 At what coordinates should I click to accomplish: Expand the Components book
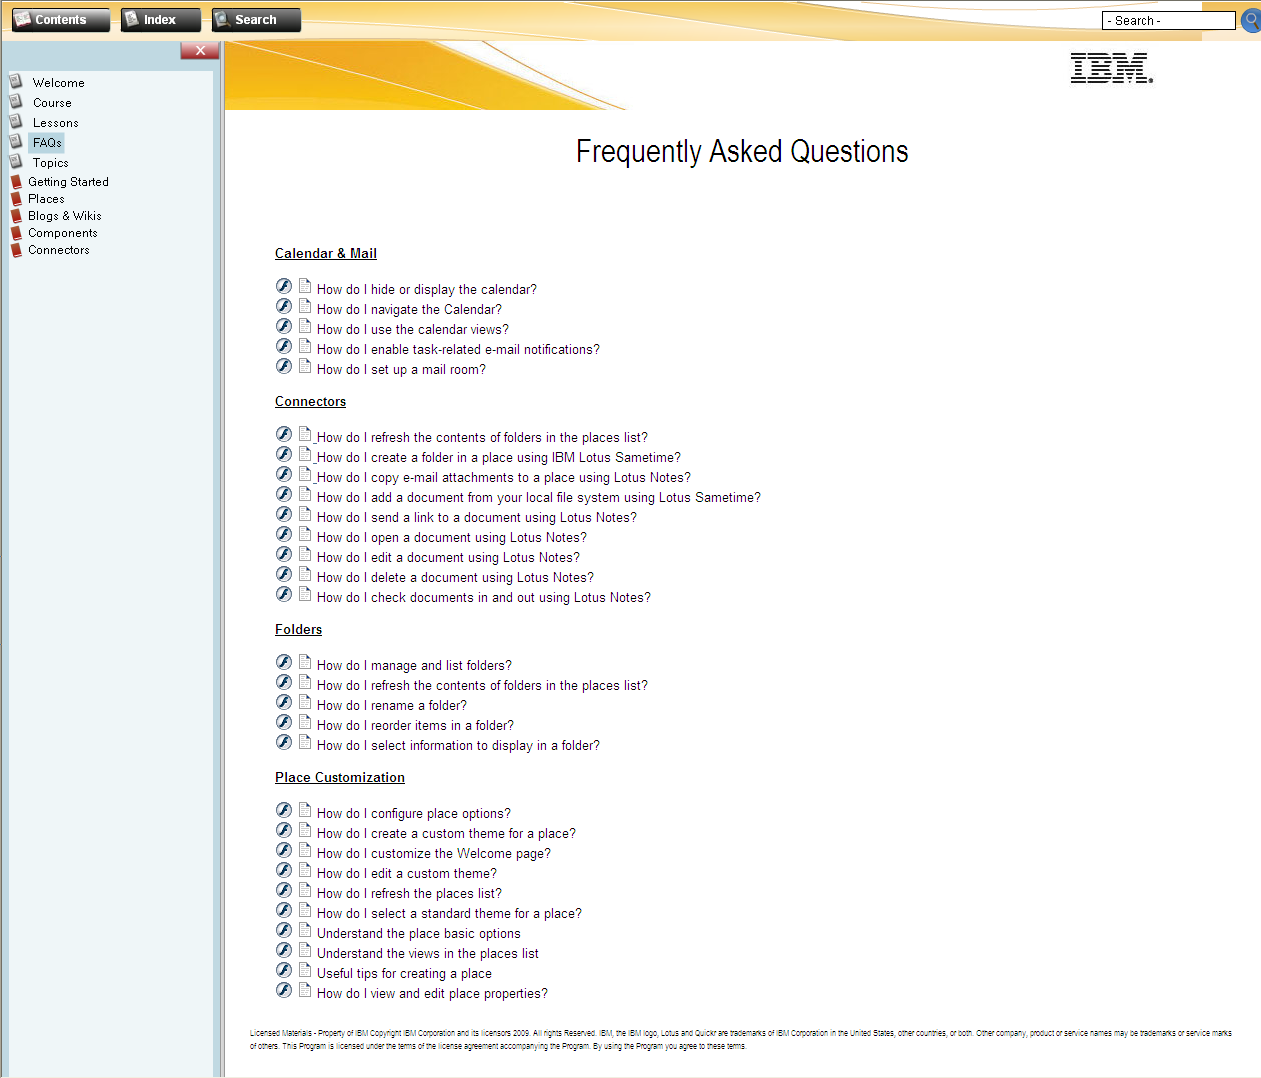pos(62,233)
